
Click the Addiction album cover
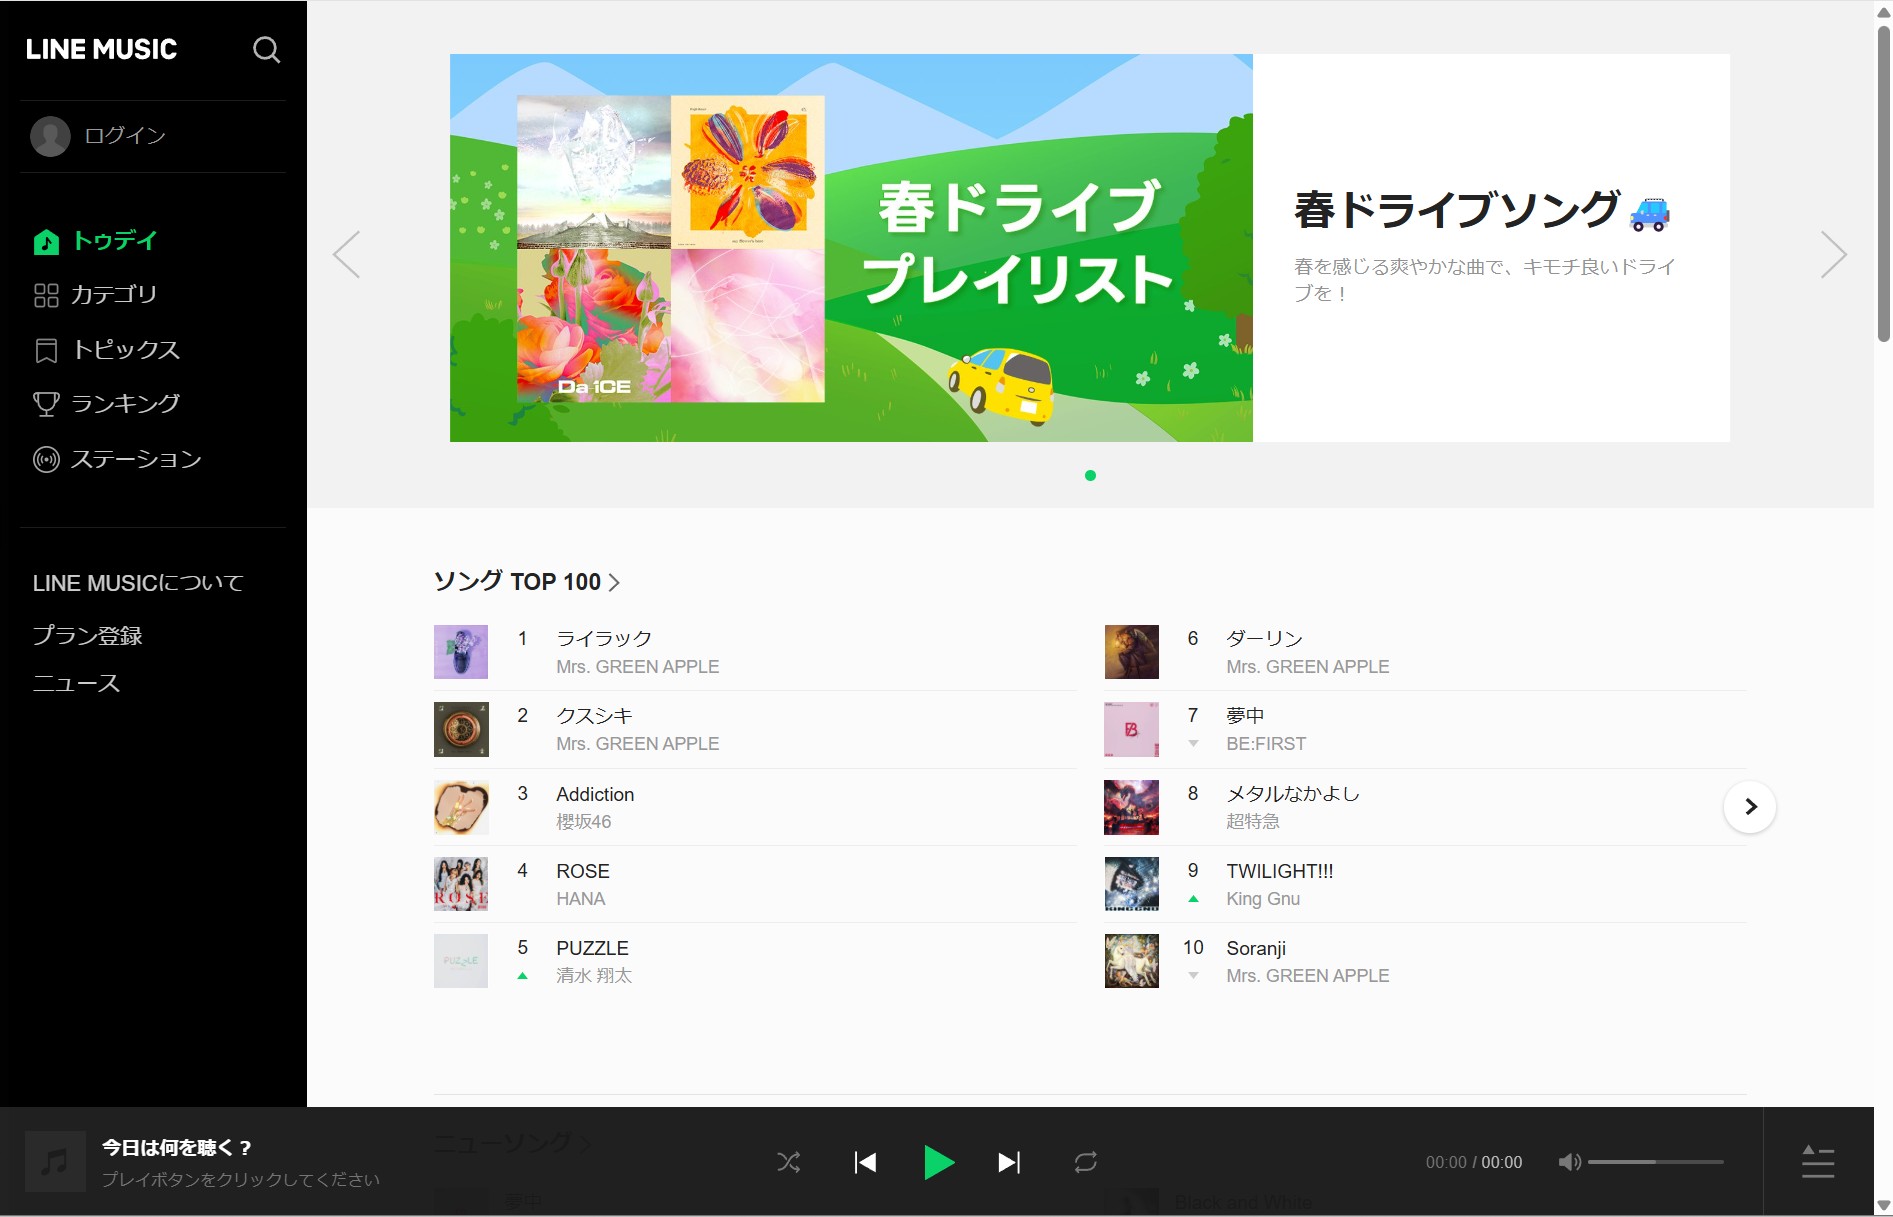tap(461, 807)
